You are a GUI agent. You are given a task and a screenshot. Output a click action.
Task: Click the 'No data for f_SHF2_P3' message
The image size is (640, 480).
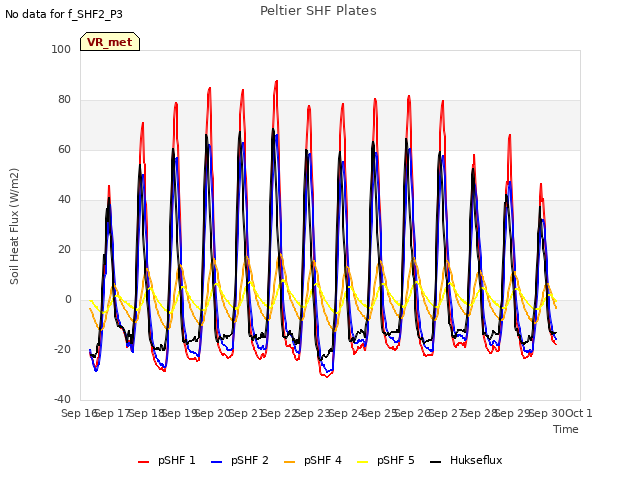(64, 14)
